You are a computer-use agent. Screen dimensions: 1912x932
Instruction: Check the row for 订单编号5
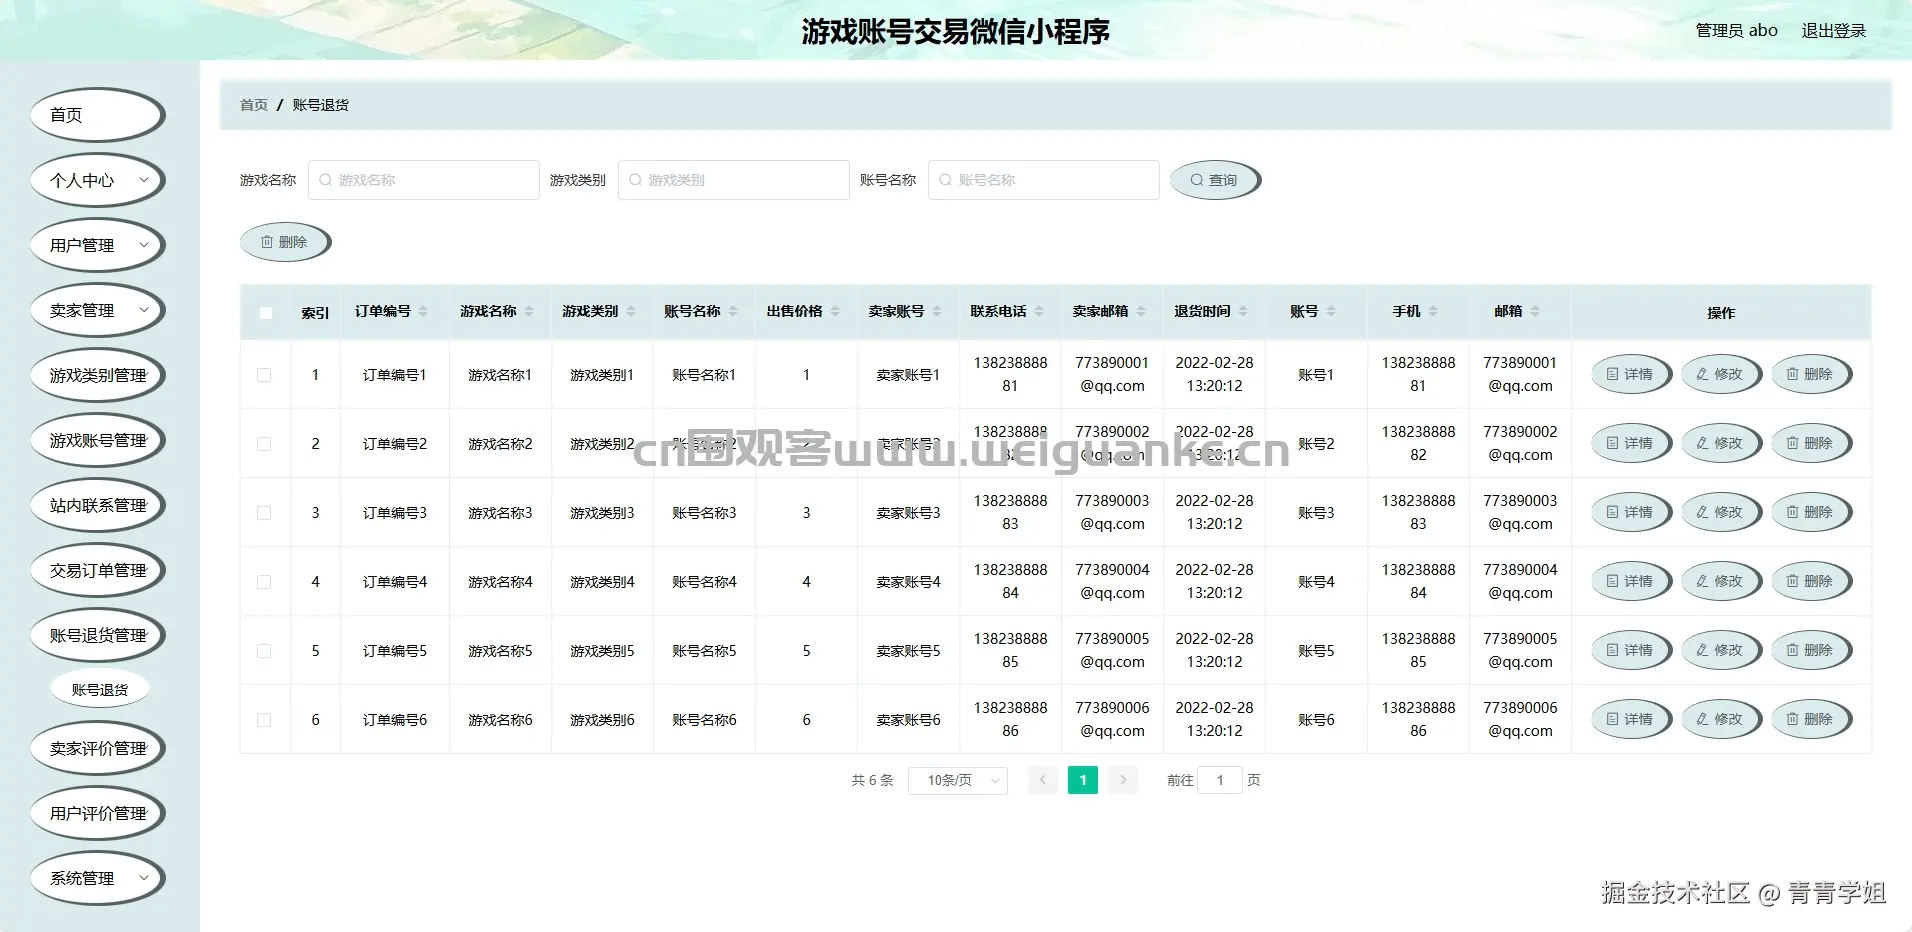tap(264, 651)
